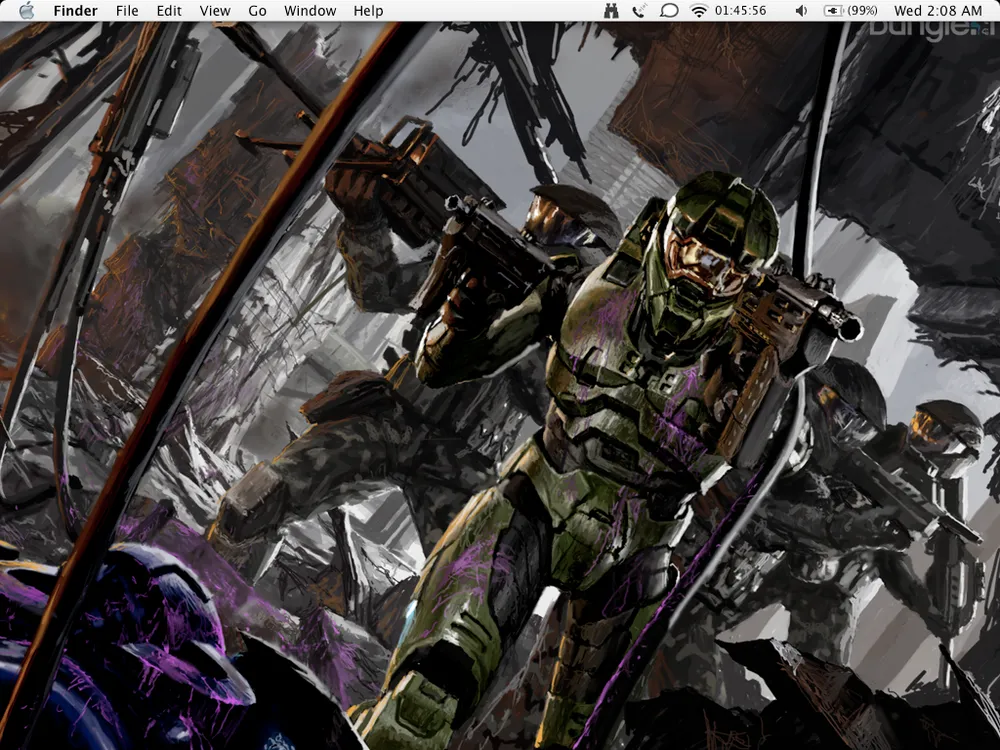
Task: Click the Wed 2:08 AM clock
Action: [937, 11]
